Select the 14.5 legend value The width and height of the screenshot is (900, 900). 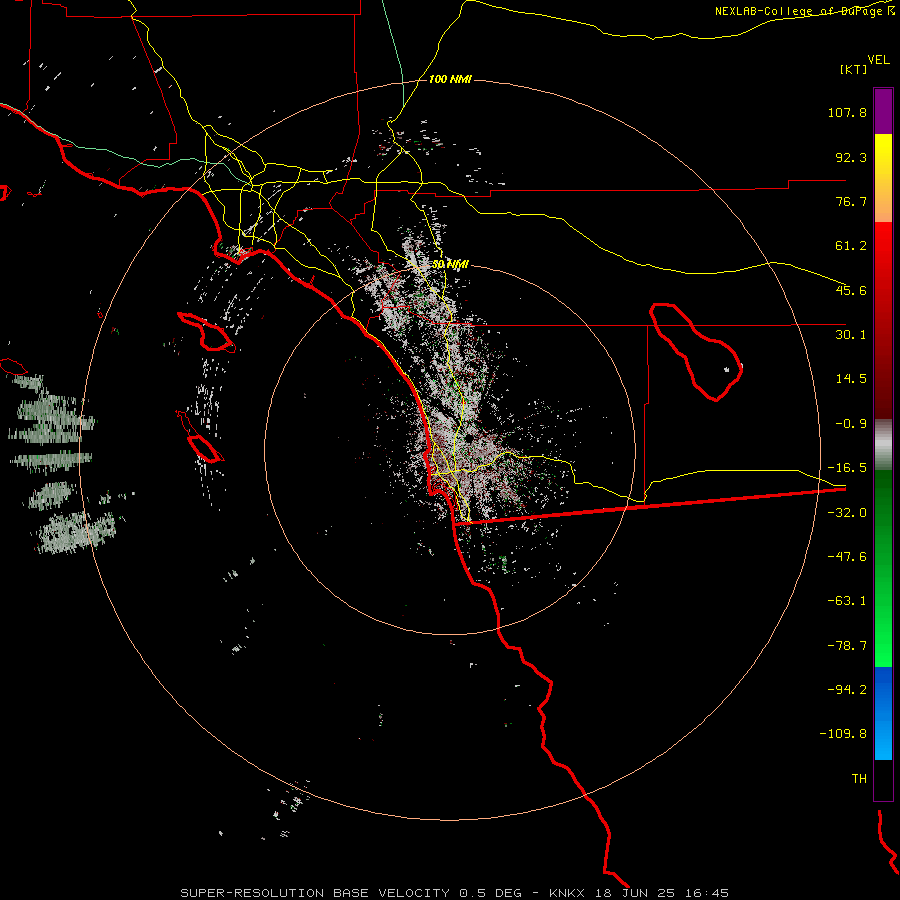pos(851,379)
